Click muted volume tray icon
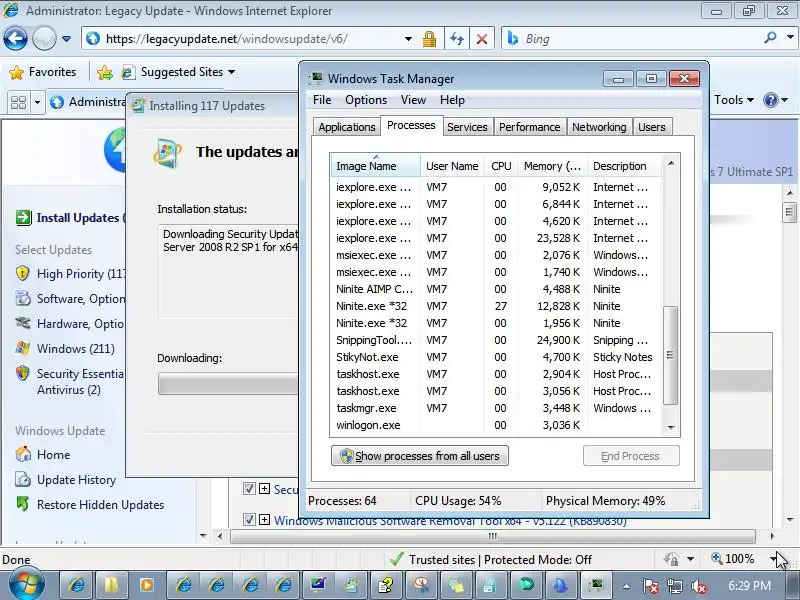This screenshot has width=800, height=600. click(x=698, y=587)
